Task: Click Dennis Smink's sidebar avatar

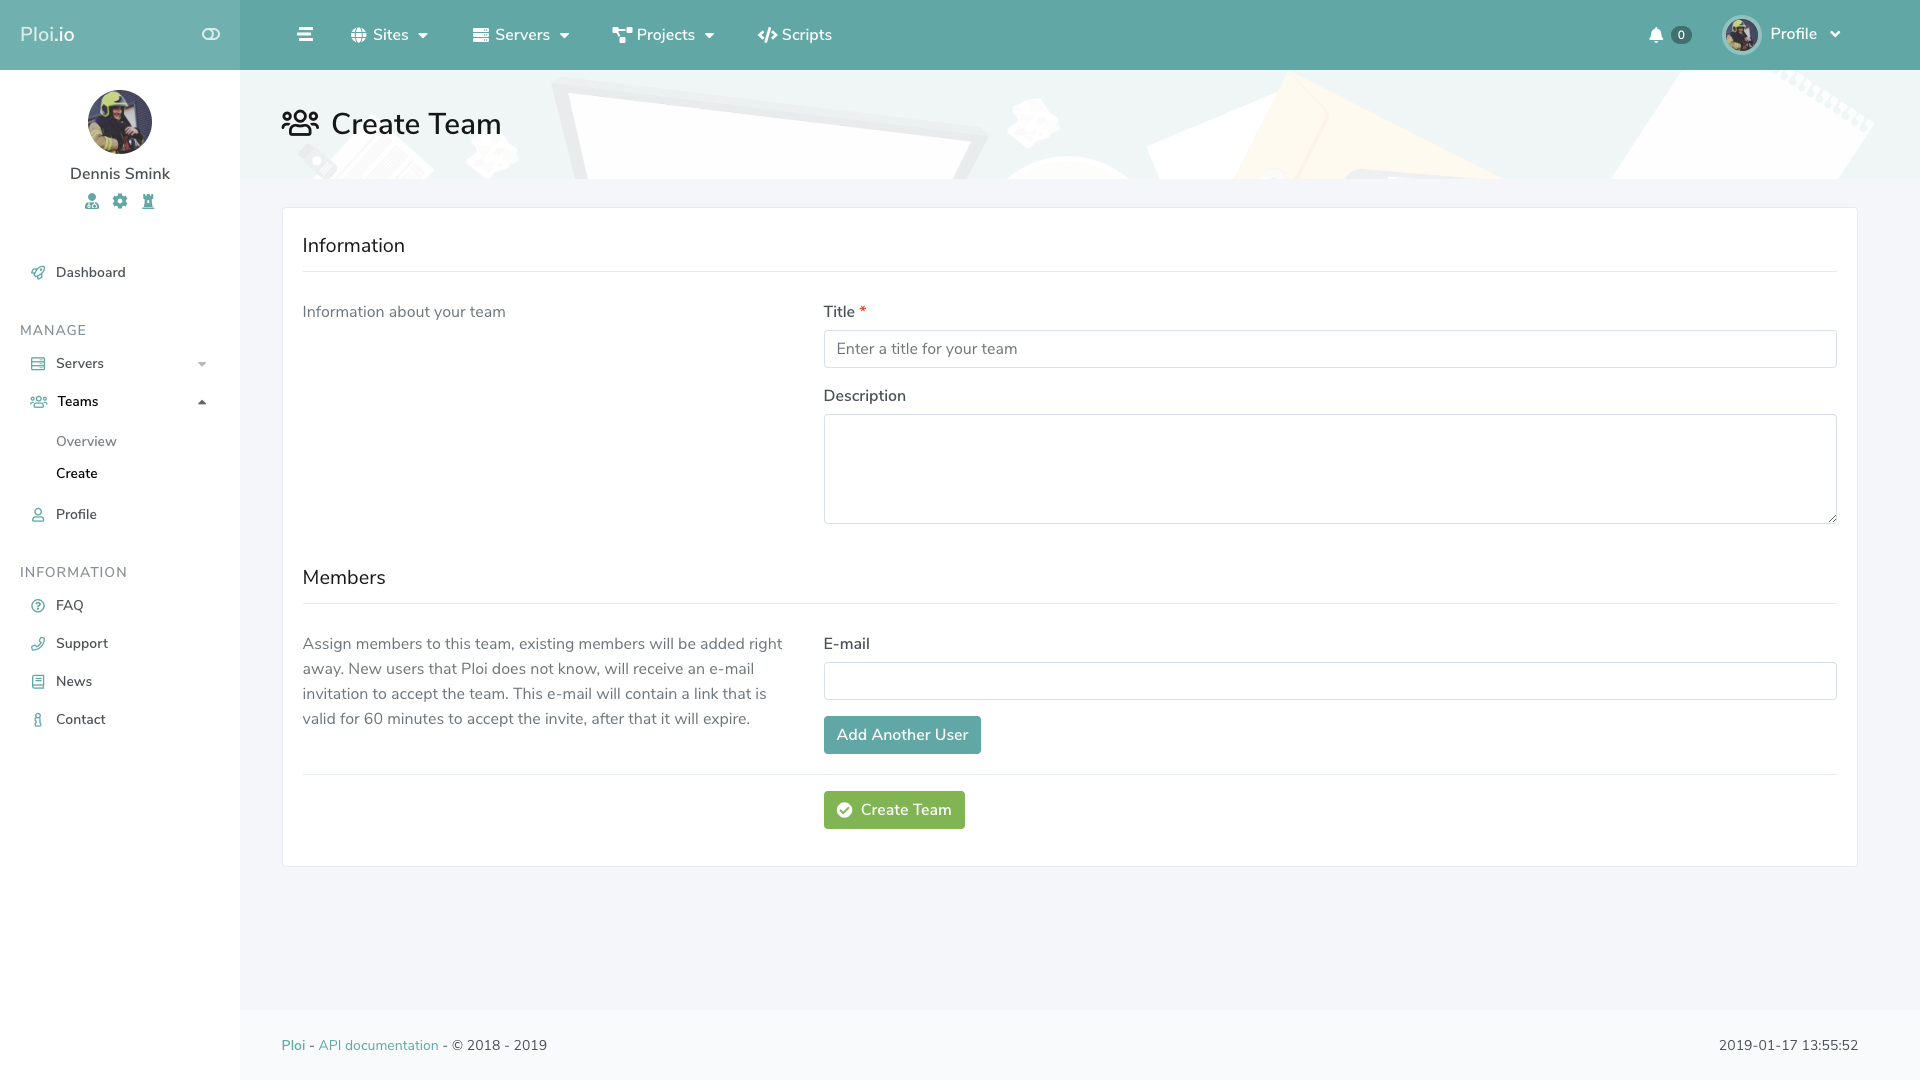Action: point(120,122)
